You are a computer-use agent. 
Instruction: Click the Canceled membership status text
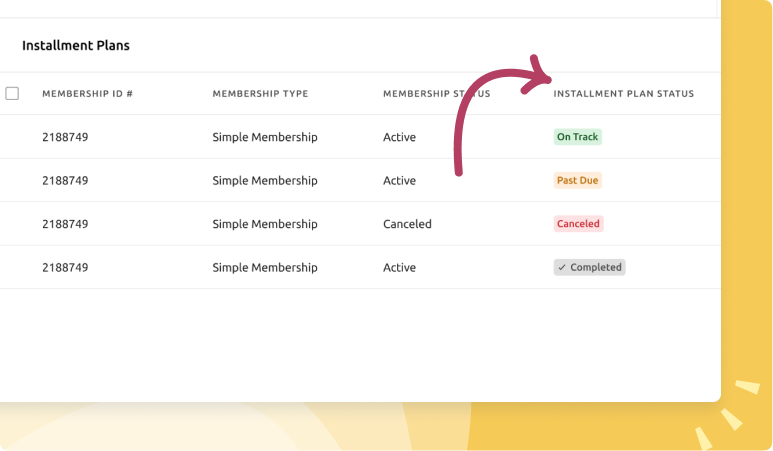tap(407, 224)
